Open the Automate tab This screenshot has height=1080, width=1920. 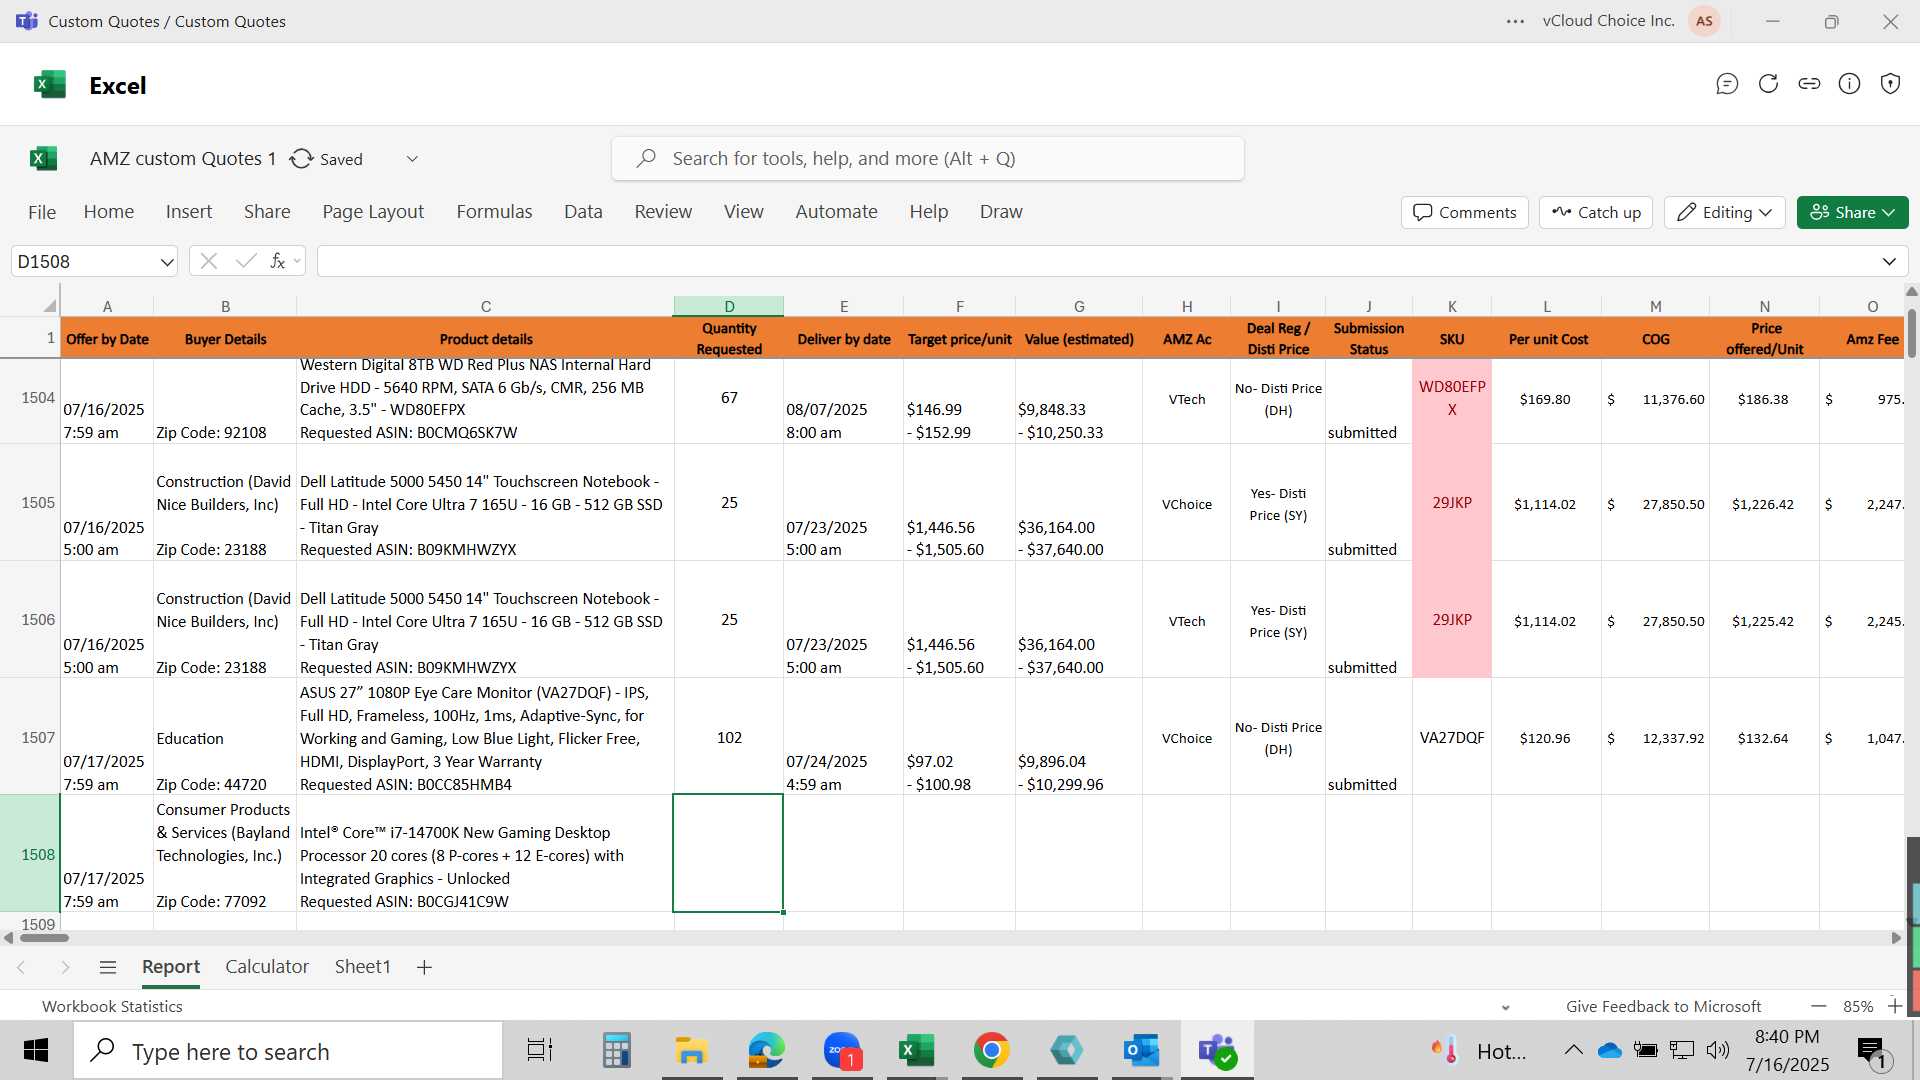(836, 212)
